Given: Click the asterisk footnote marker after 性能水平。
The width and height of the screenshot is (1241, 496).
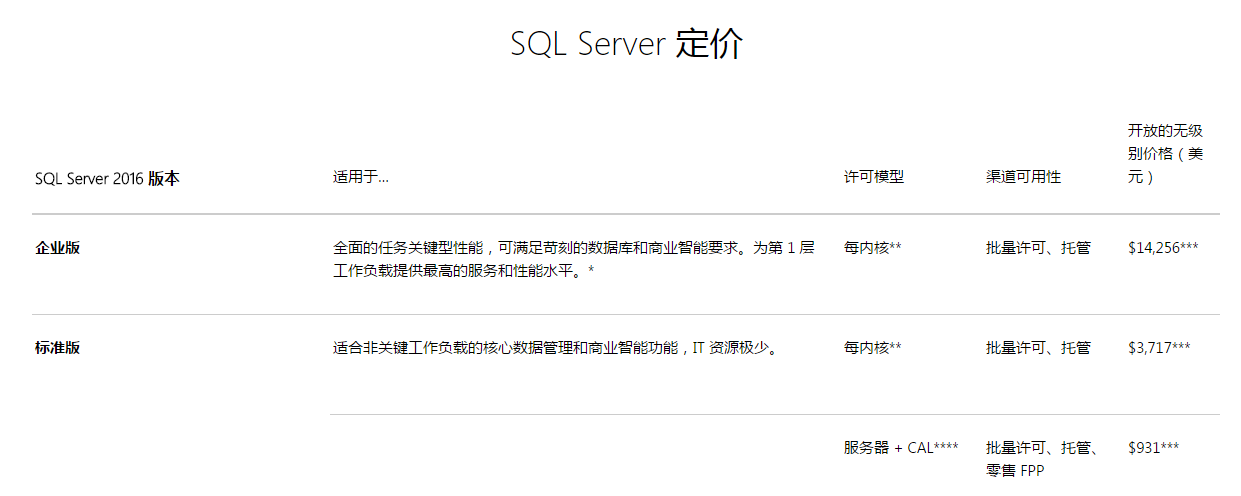Looking at the screenshot, I should tap(591, 272).
